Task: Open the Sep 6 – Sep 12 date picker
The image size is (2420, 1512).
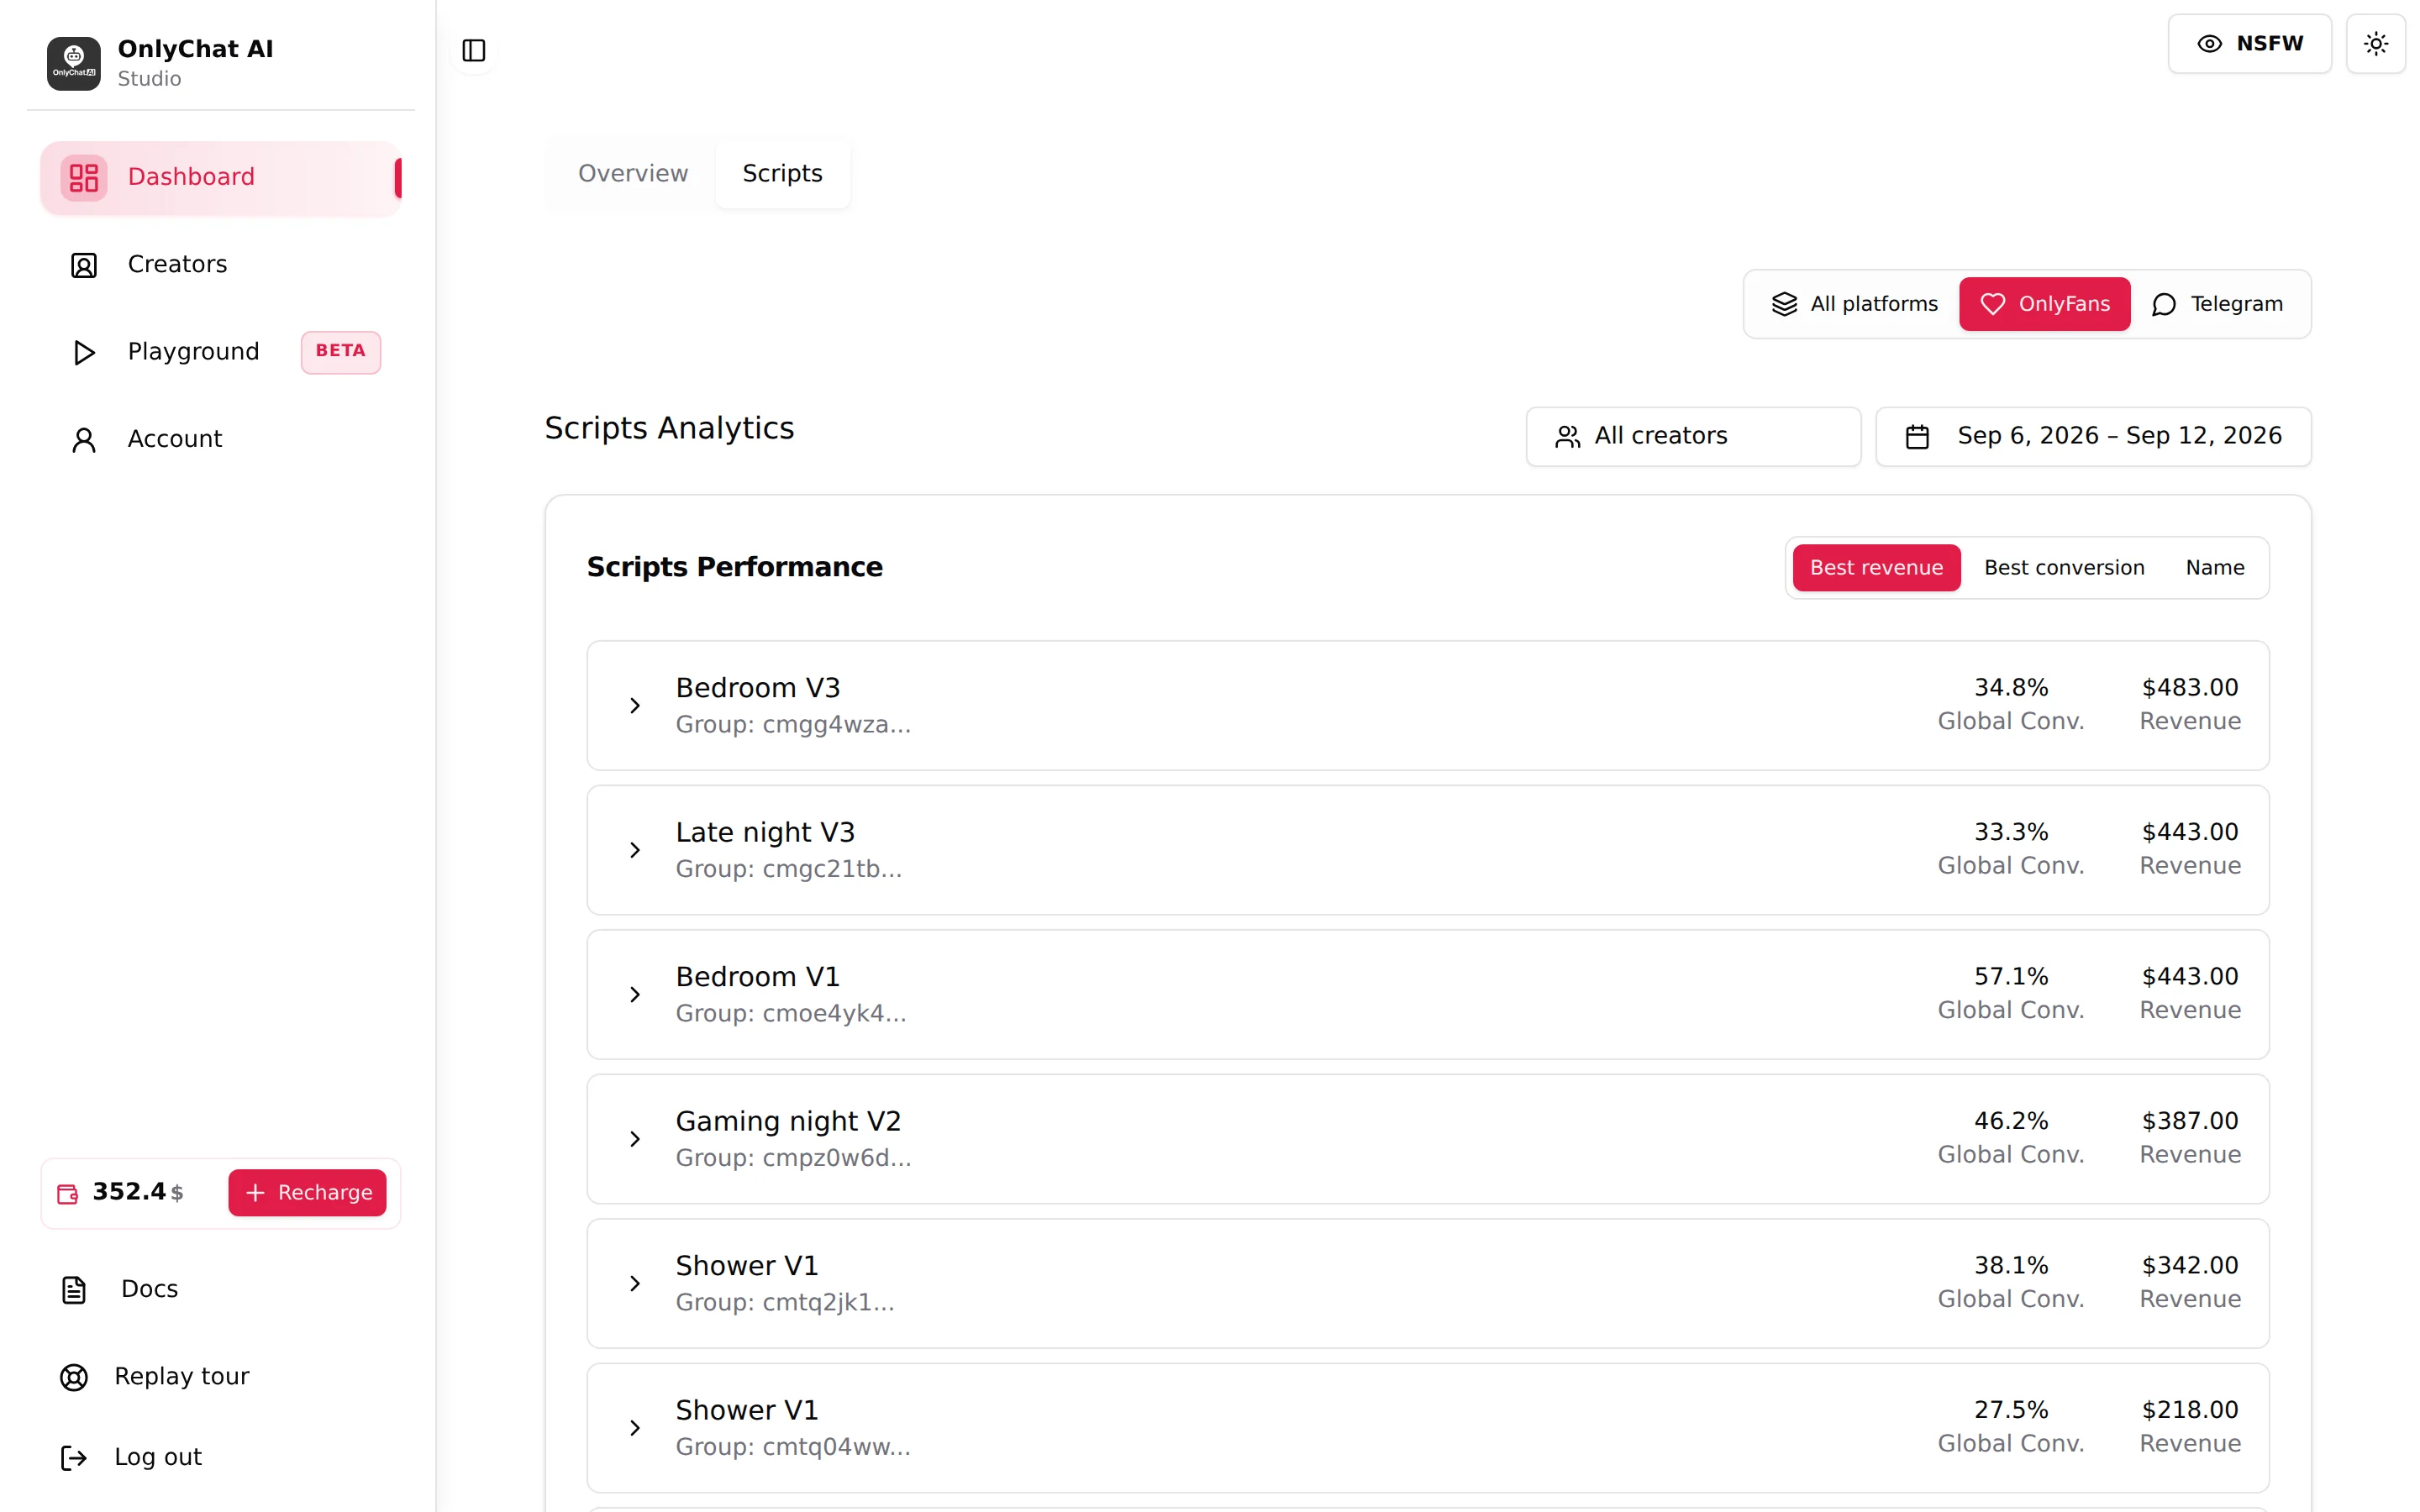Action: pos(2093,437)
